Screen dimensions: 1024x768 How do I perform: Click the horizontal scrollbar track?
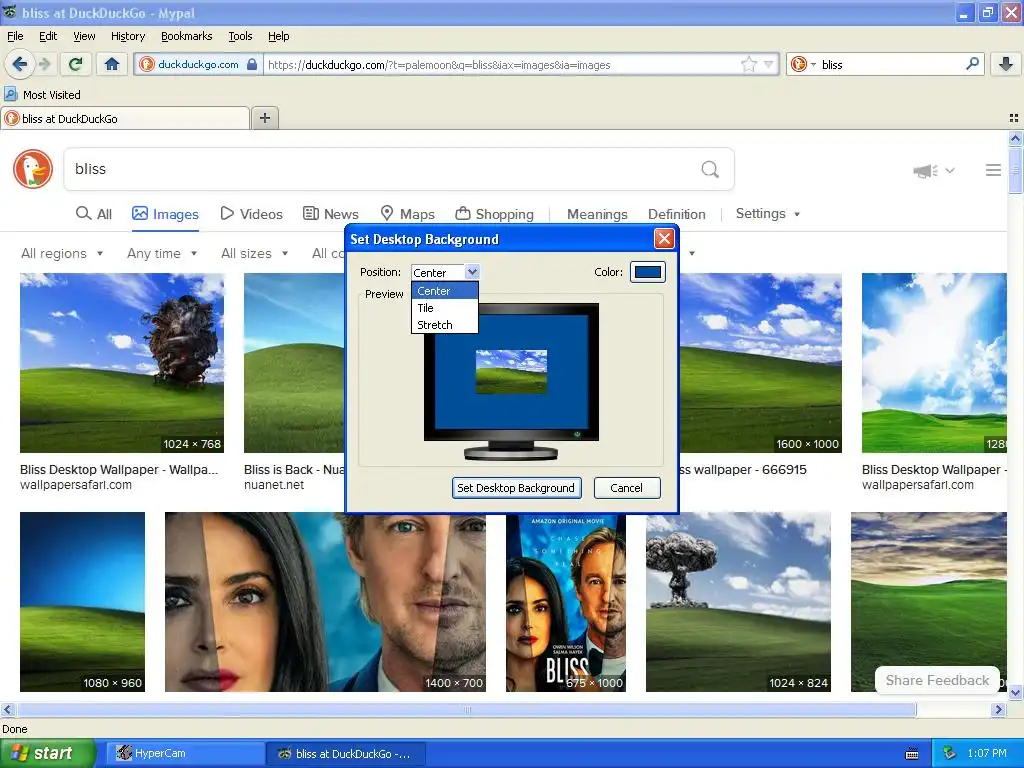pos(467,710)
